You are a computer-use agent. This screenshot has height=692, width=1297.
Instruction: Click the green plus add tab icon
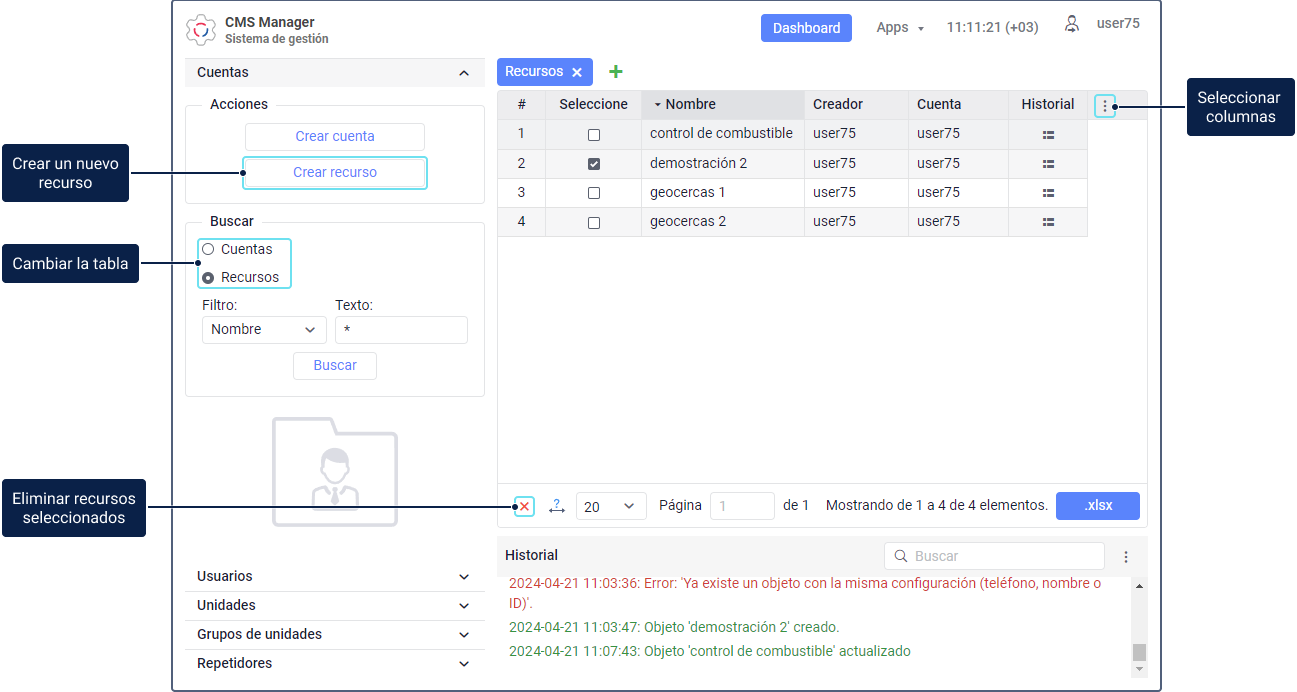[x=616, y=72]
